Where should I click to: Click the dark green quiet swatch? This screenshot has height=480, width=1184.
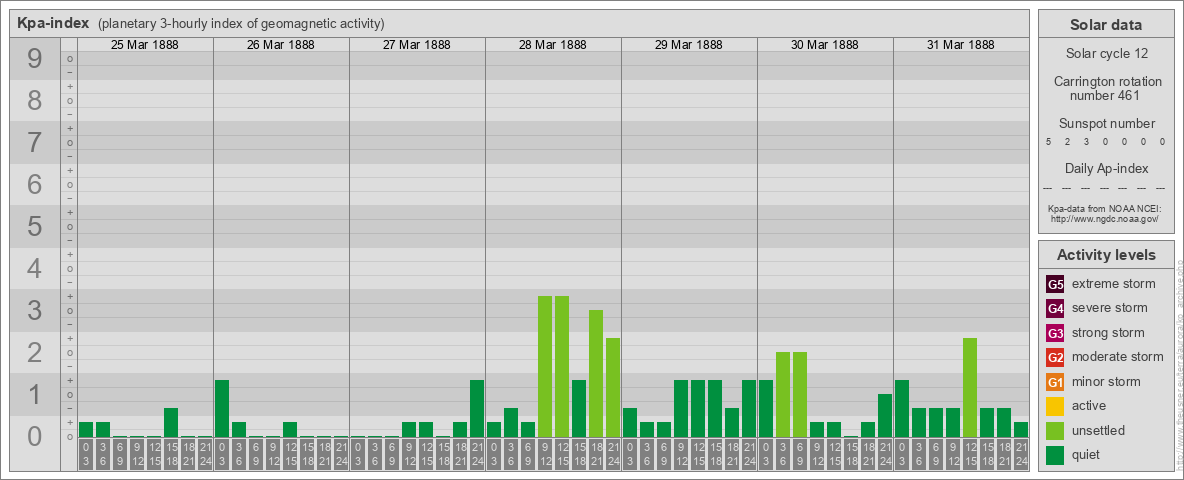pyautogui.click(x=1055, y=455)
